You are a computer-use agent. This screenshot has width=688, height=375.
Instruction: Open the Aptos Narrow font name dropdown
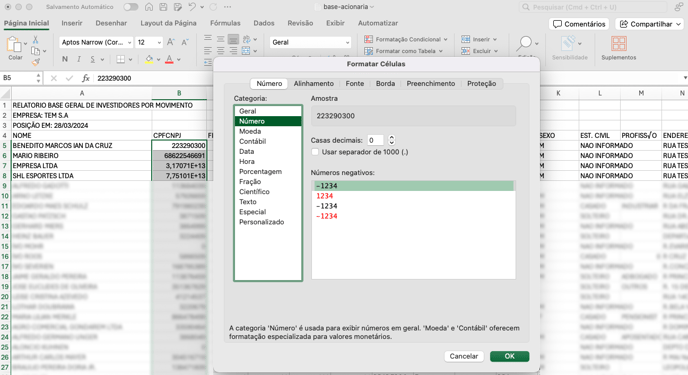pos(129,43)
